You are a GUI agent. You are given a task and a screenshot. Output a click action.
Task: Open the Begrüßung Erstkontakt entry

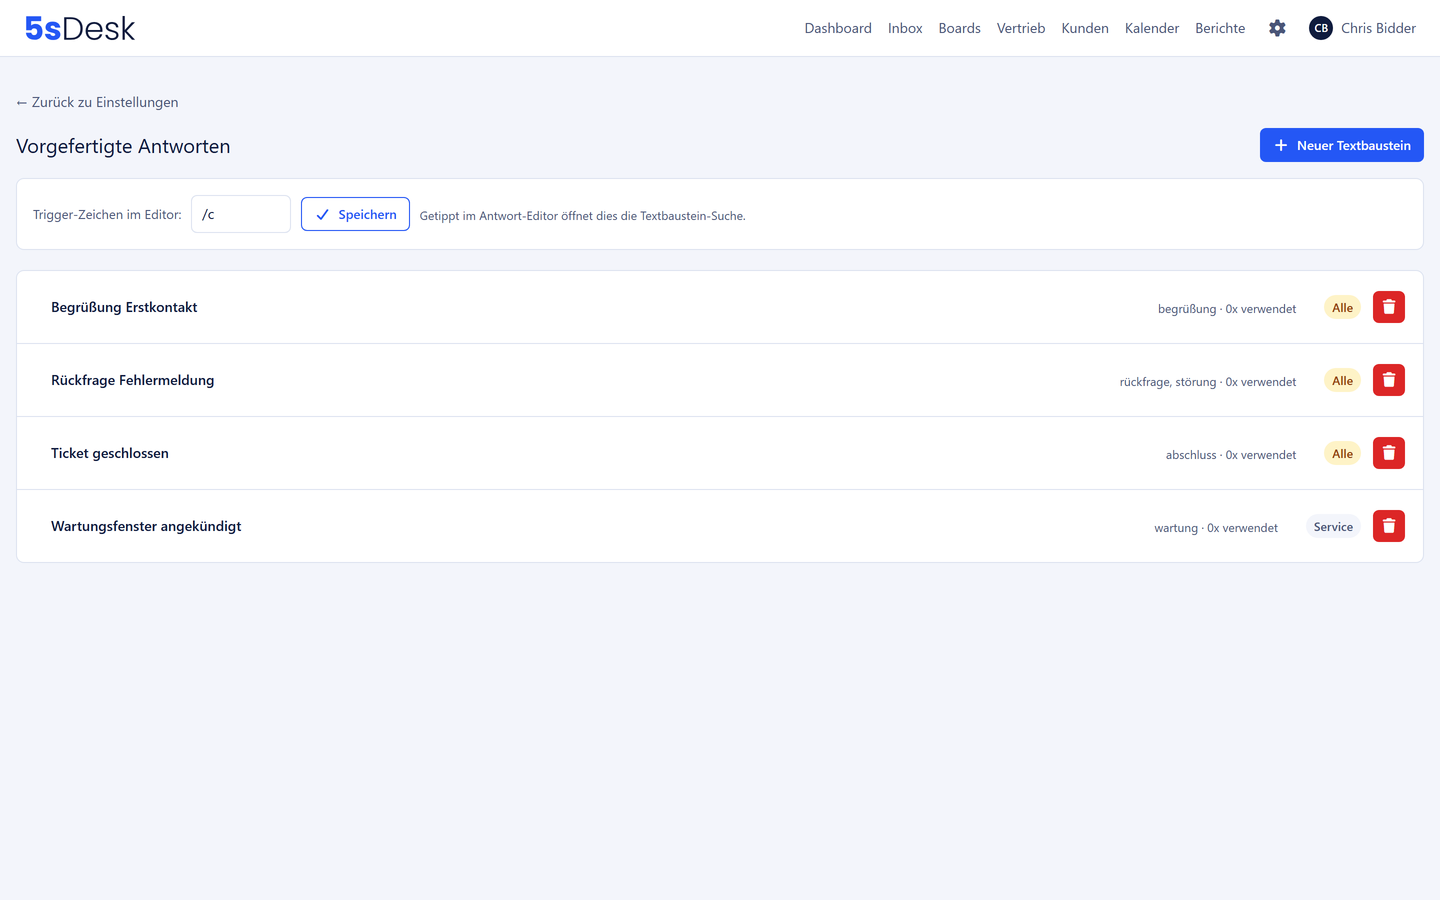point(124,307)
